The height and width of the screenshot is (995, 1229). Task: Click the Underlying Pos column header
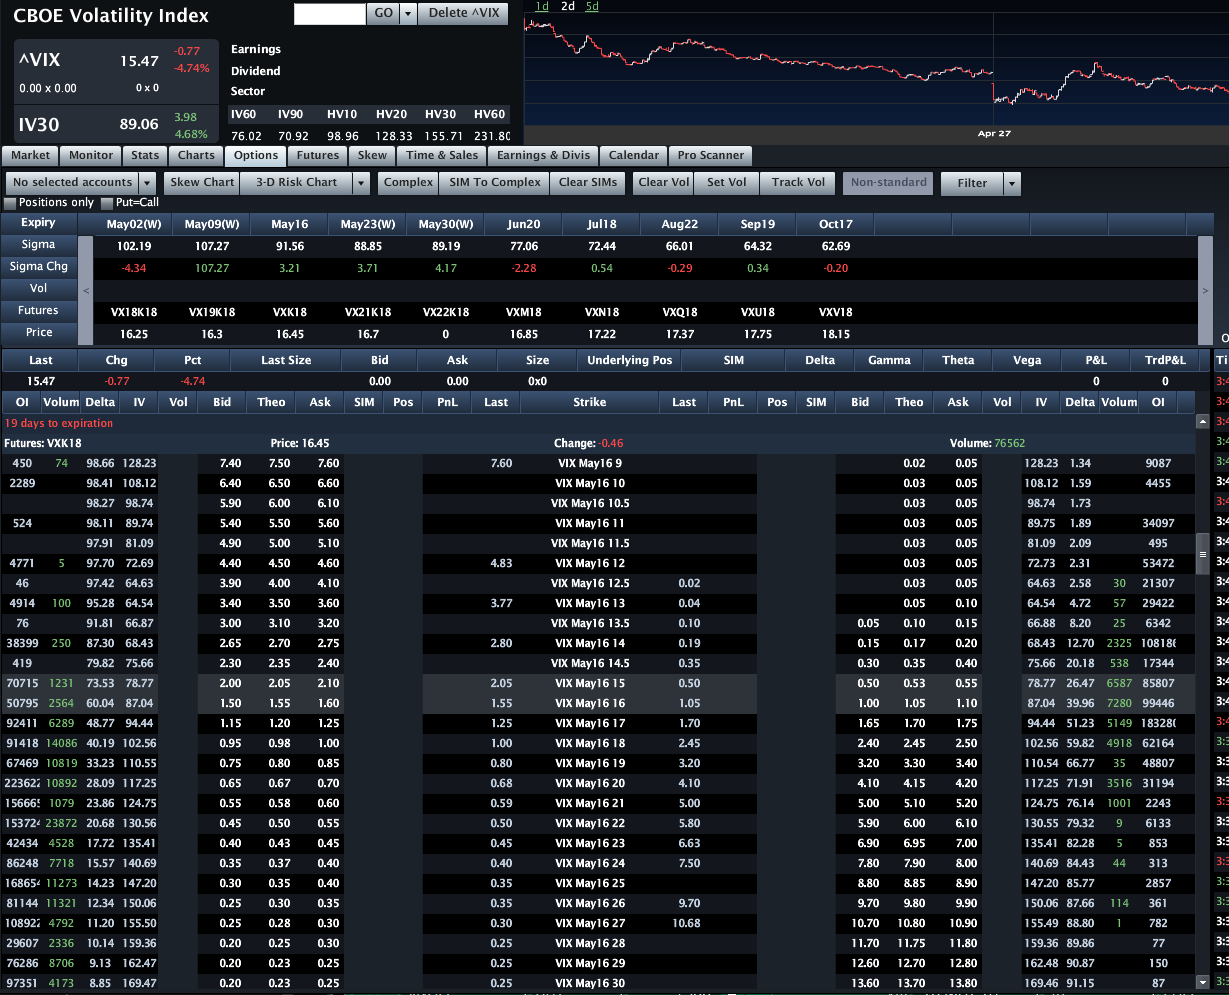(630, 360)
